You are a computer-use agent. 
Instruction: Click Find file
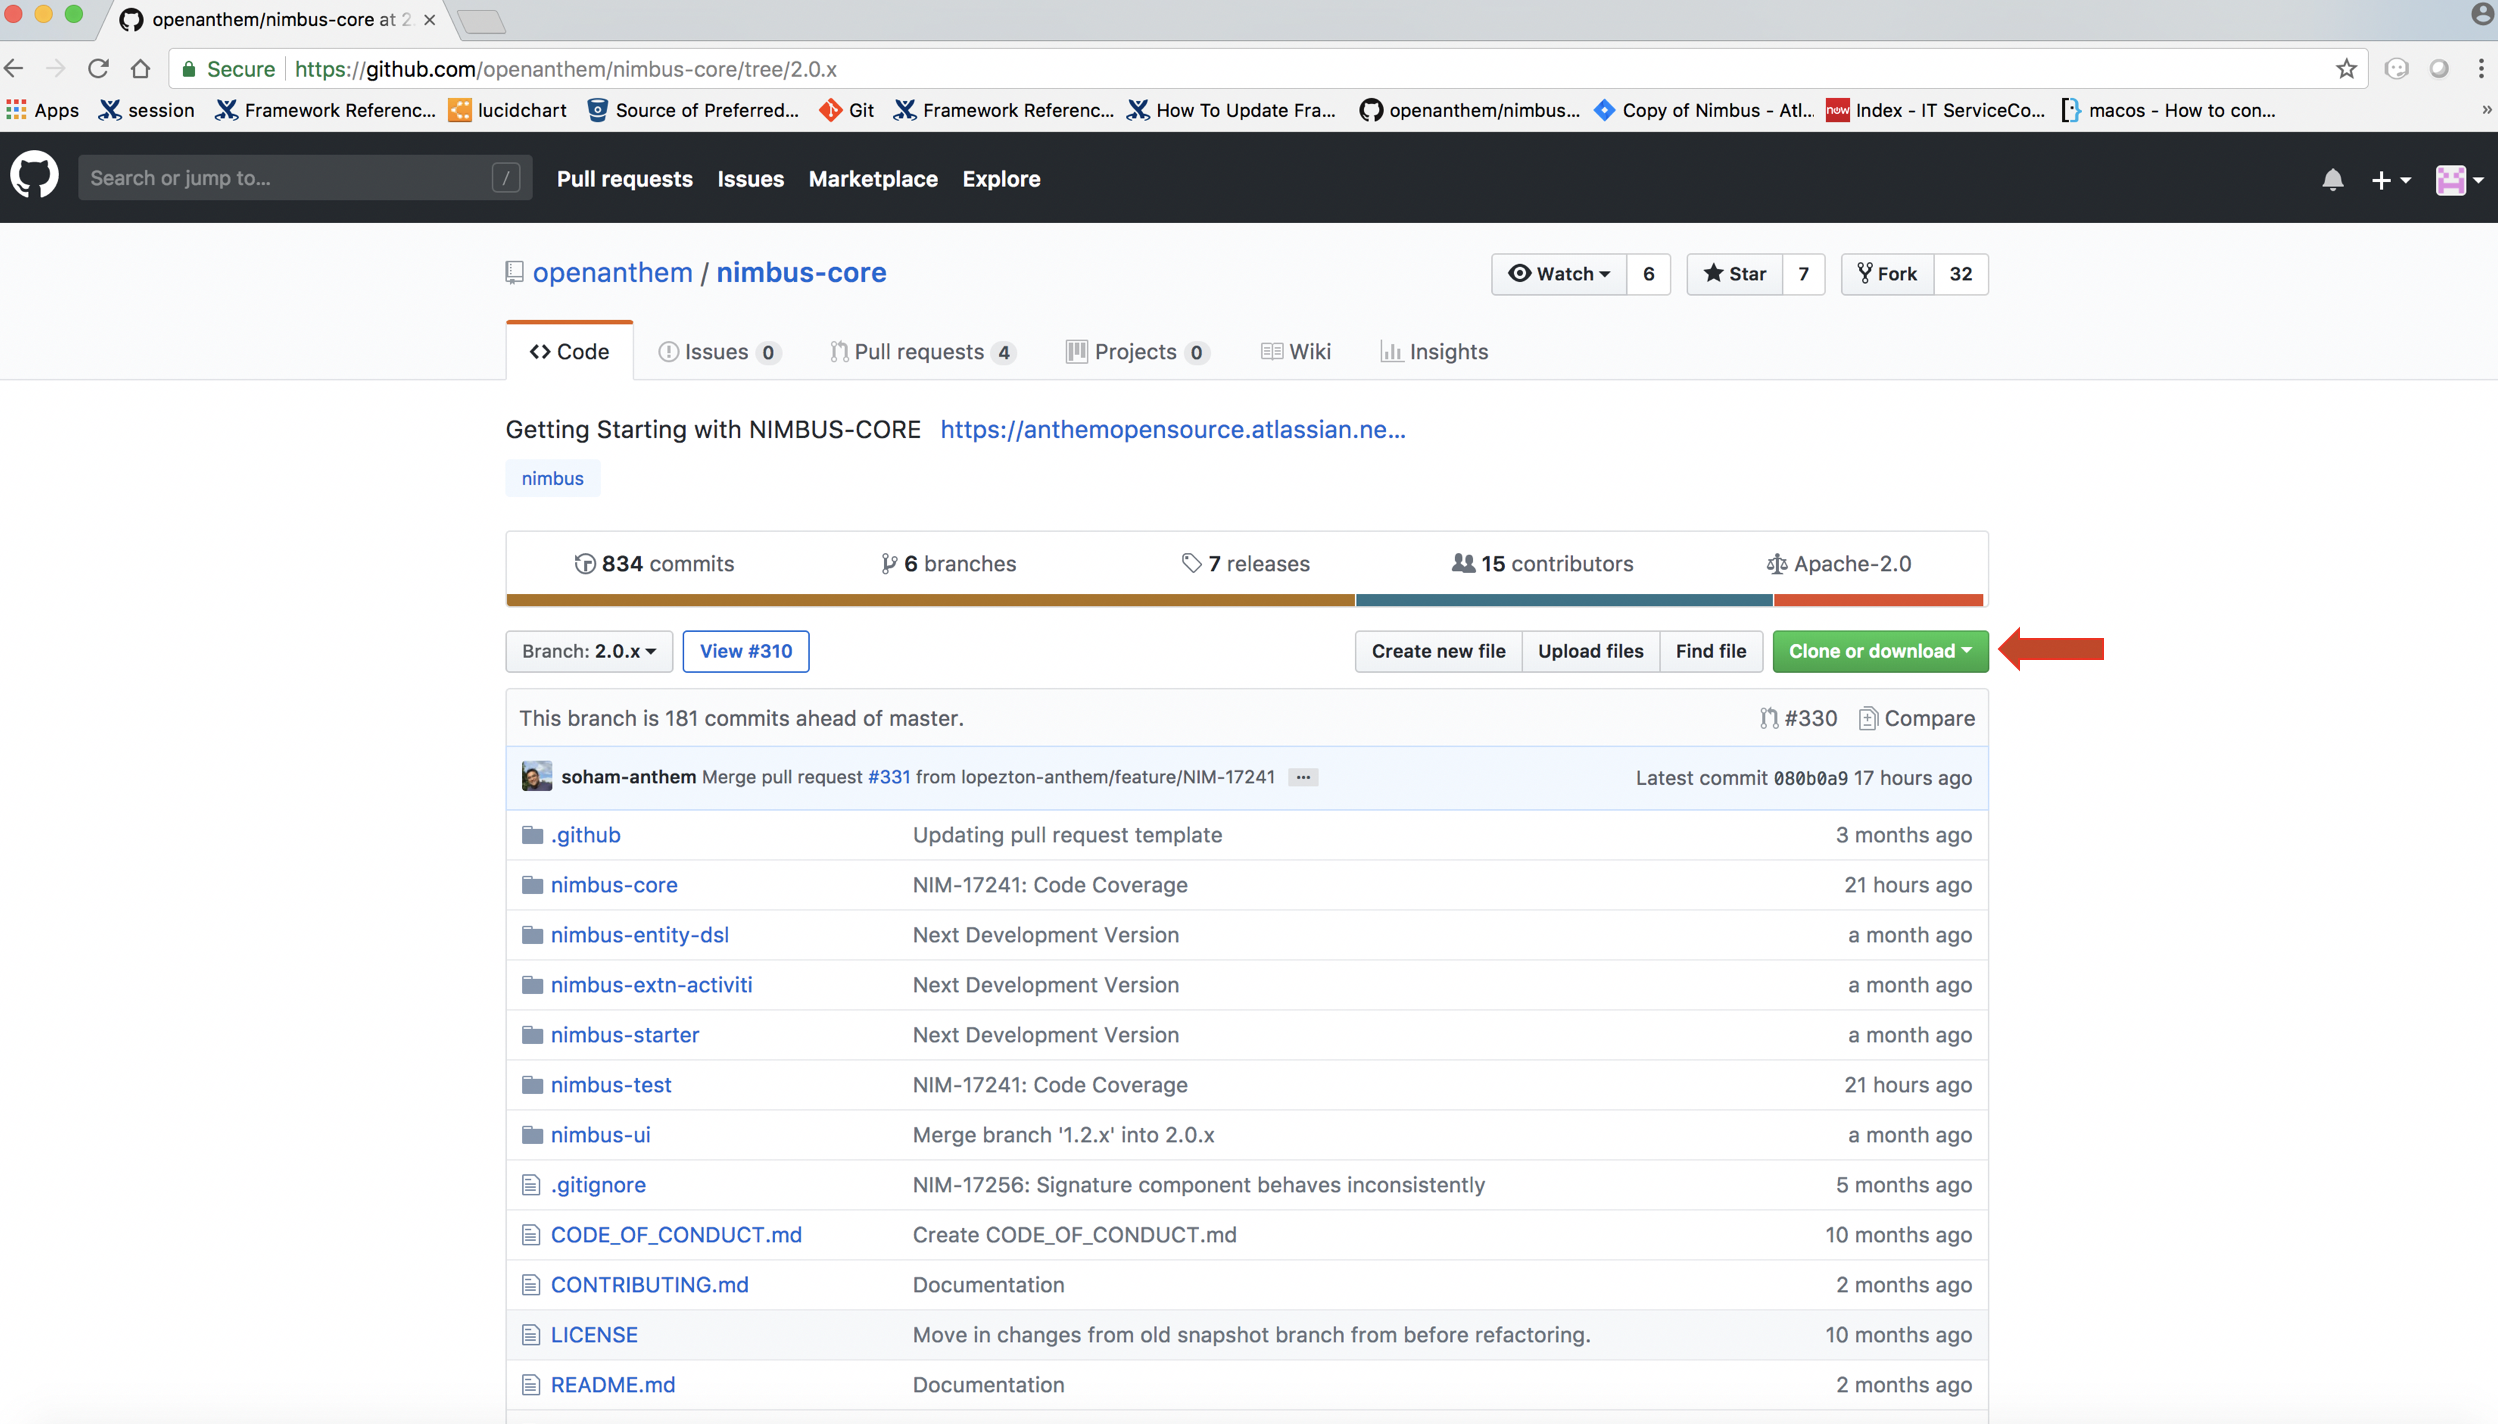pos(1711,650)
